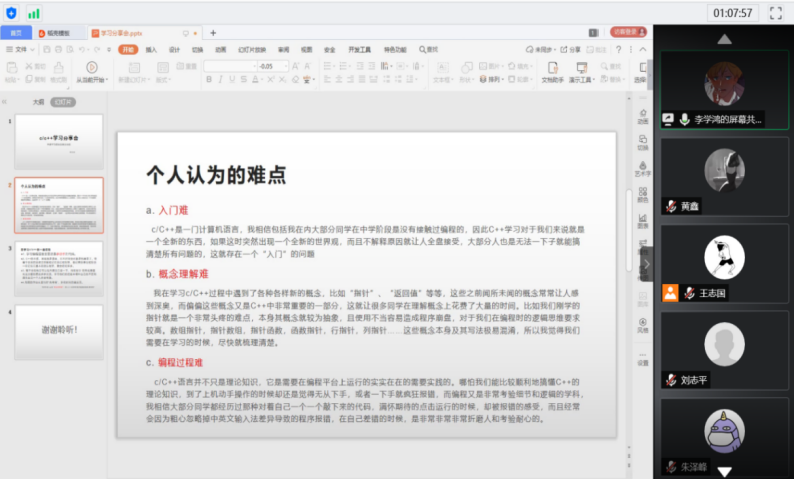794x480 pixels.
Task: Start slideshow with 从当前开始 play icon
Action: pos(91,67)
